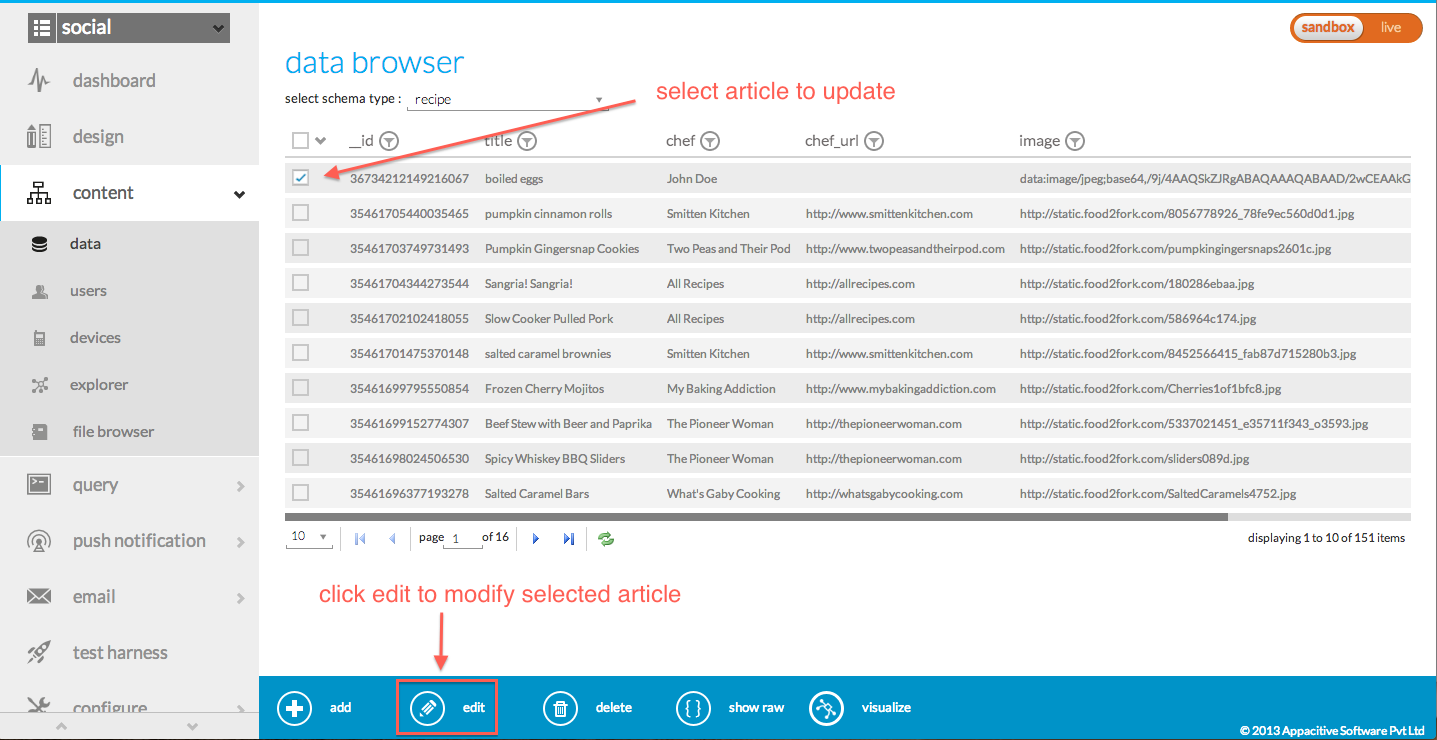Click the show raw braces icon
Viewport: 1437px width, 740px height.
click(x=693, y=708)
